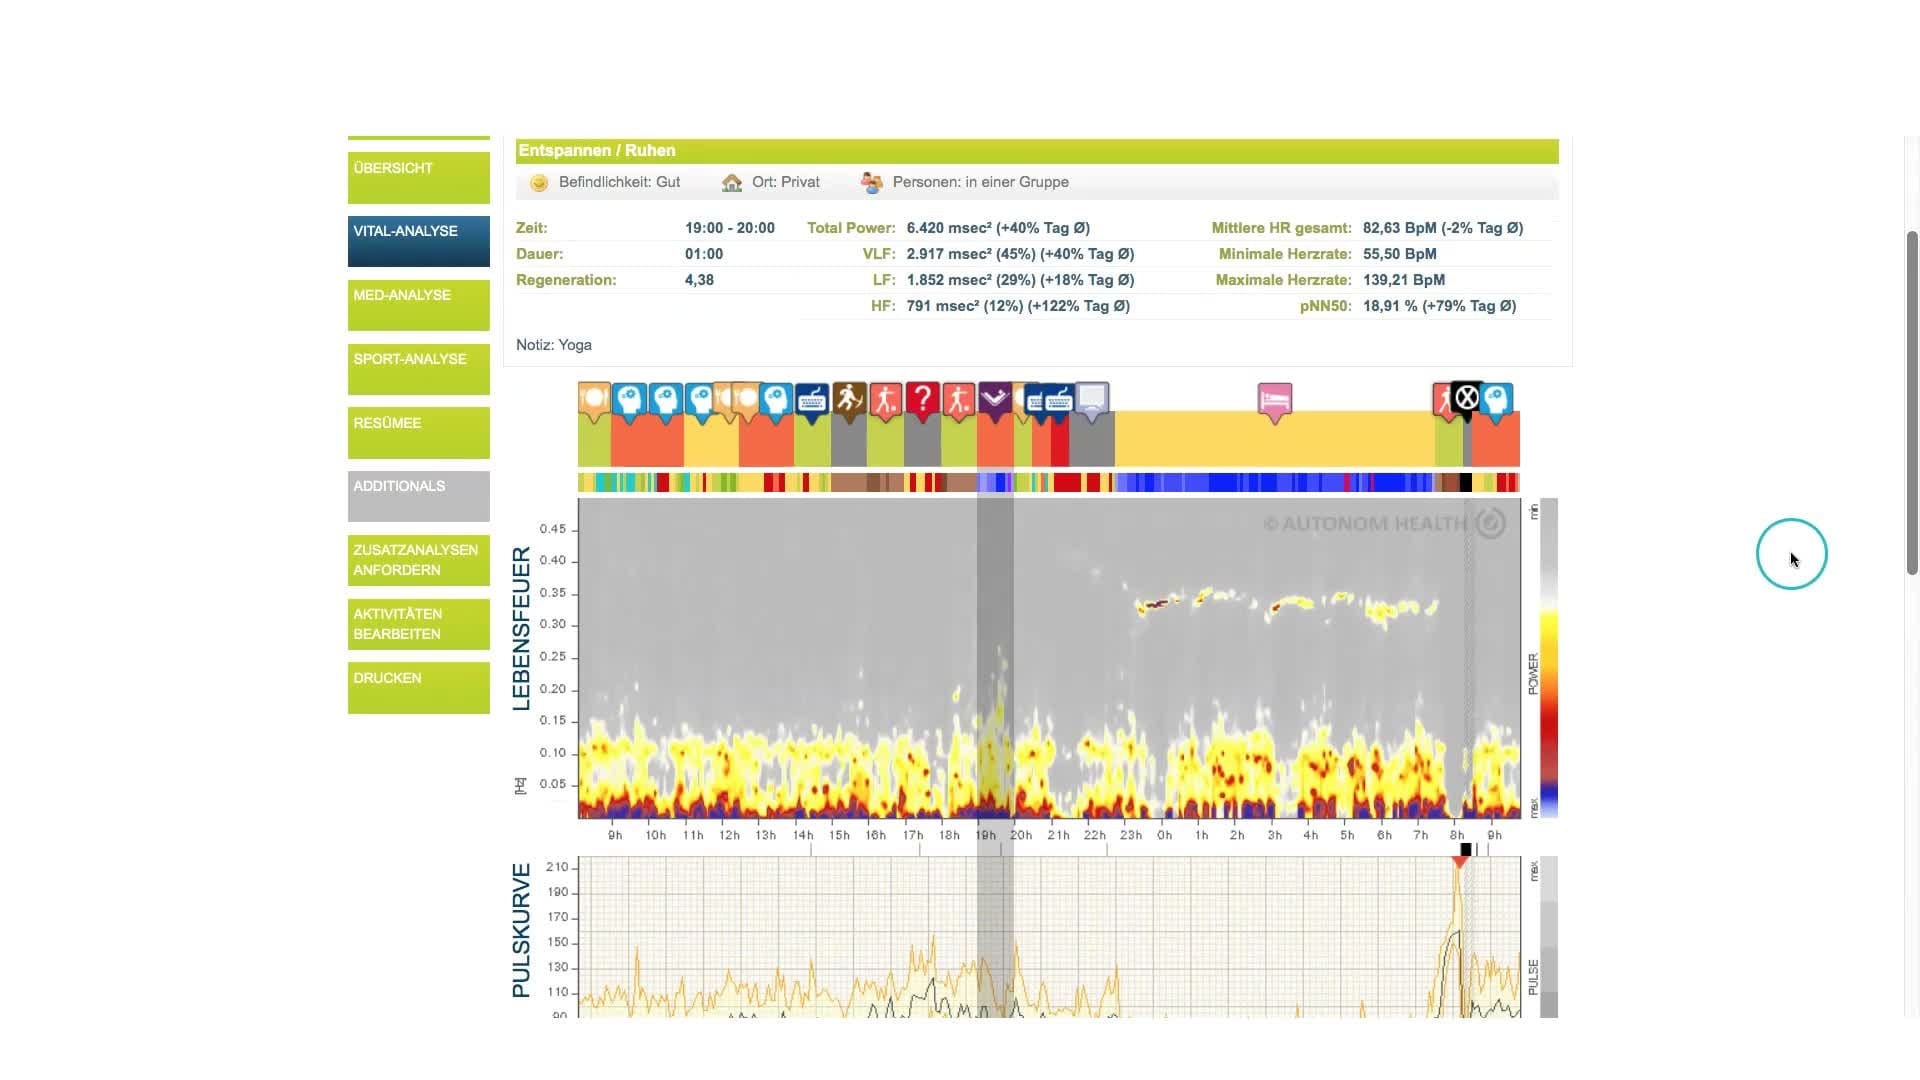Click the house icon beside Ort: Privat

(x=732, y=183)
